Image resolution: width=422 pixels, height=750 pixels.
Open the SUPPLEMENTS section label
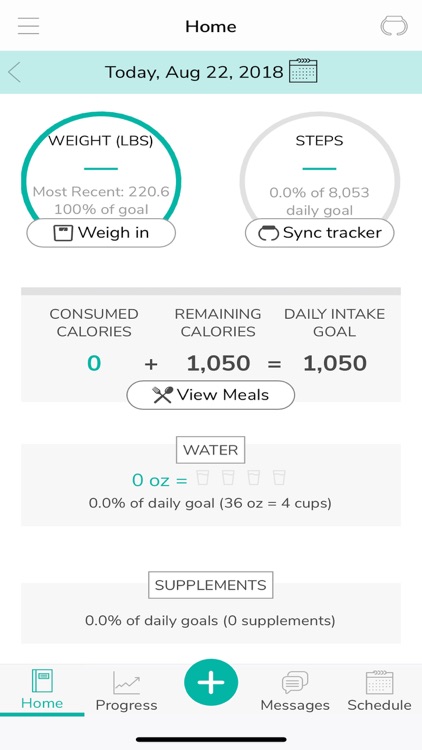[211, 585]
